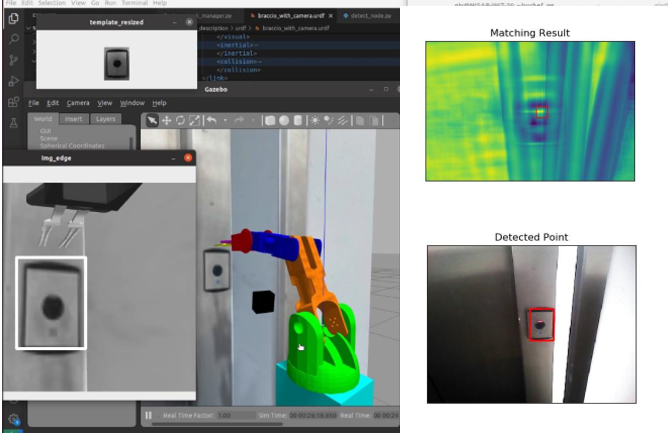Close the template_resized window
The image size is (668, 433).
pyautogui.click(x=189, y=22)
